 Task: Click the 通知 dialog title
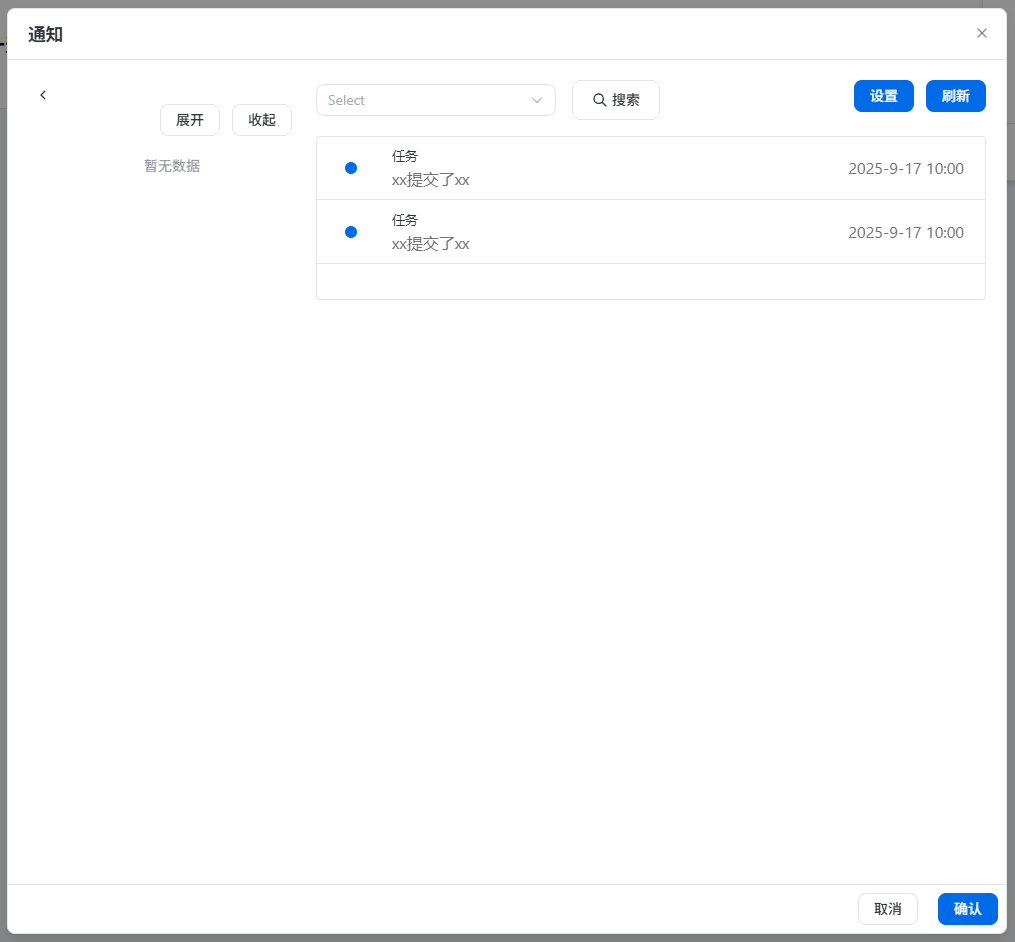(x=45, y=34)
